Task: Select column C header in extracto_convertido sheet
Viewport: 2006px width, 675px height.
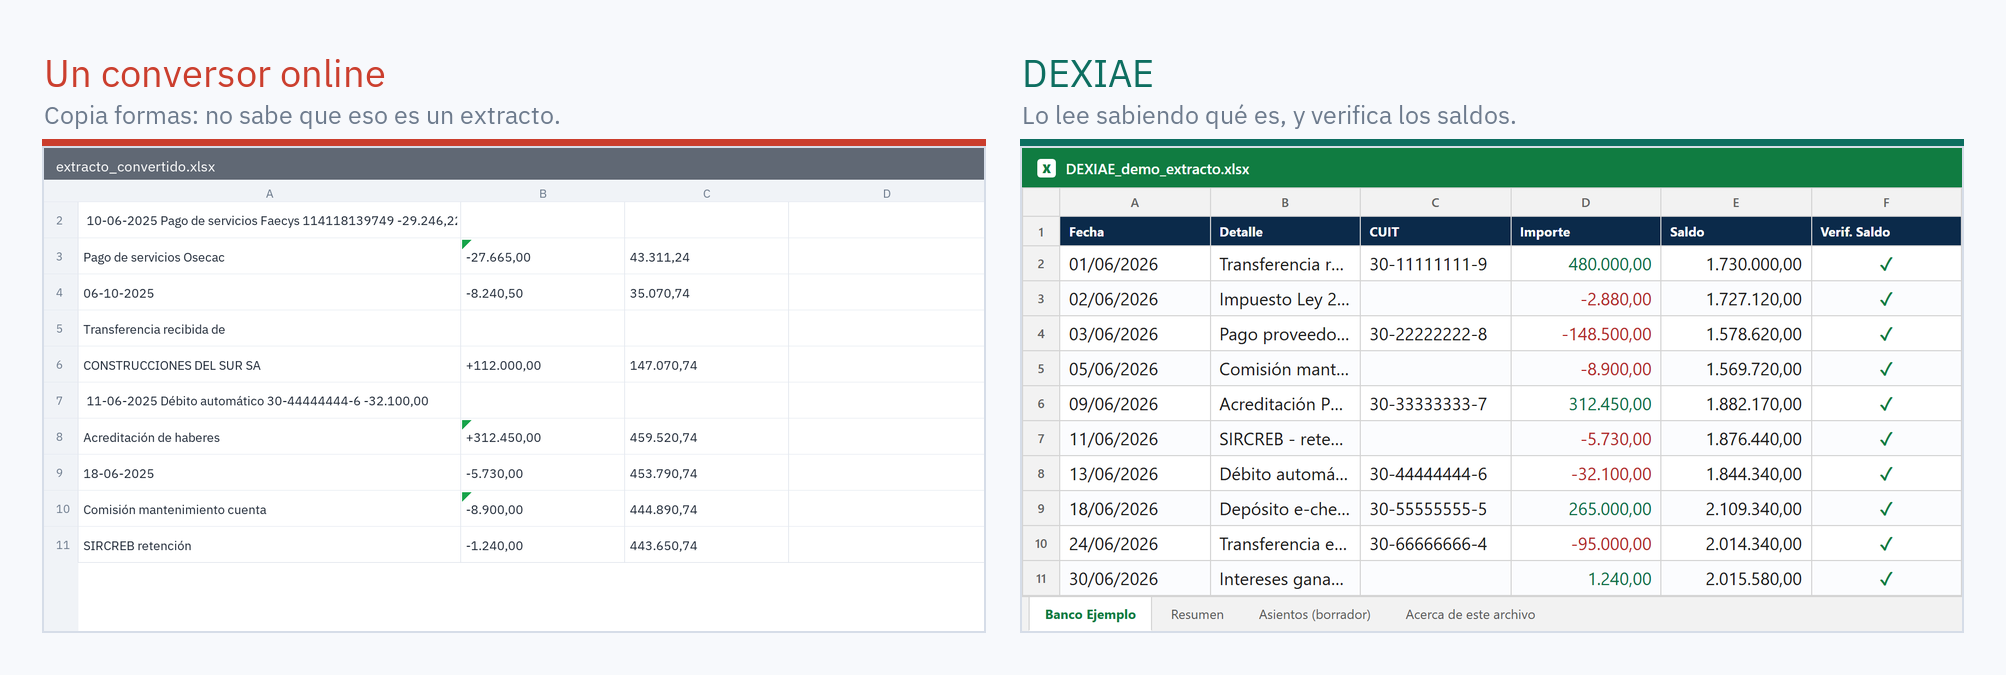Action: tap(706, 193)
